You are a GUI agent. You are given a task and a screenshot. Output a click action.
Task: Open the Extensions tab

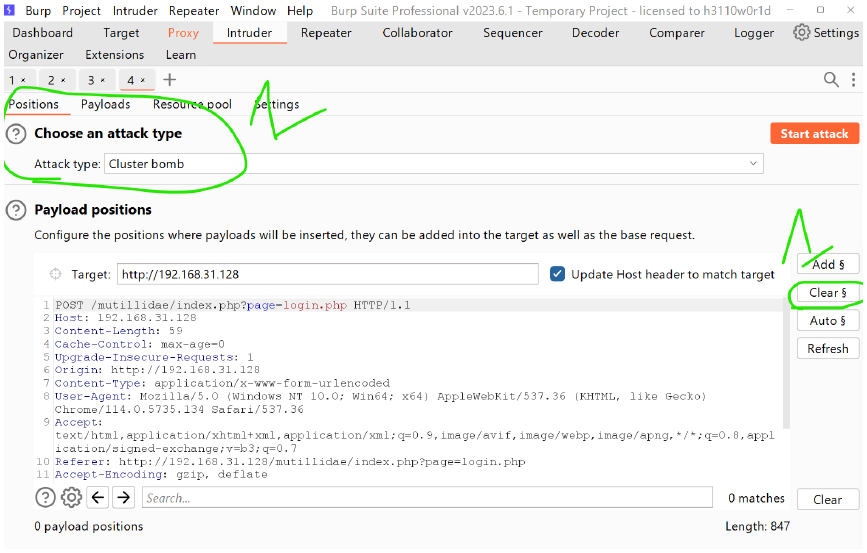point(114,55)
